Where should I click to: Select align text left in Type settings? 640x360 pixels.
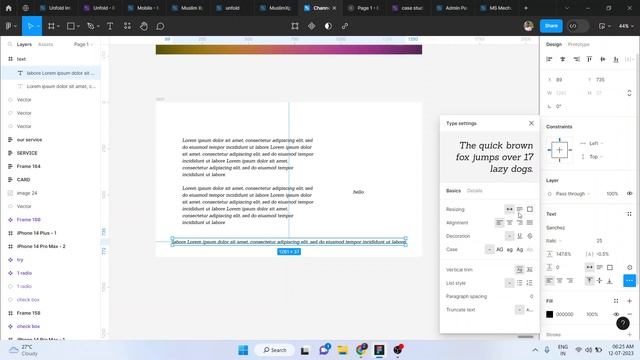[499, 222]
